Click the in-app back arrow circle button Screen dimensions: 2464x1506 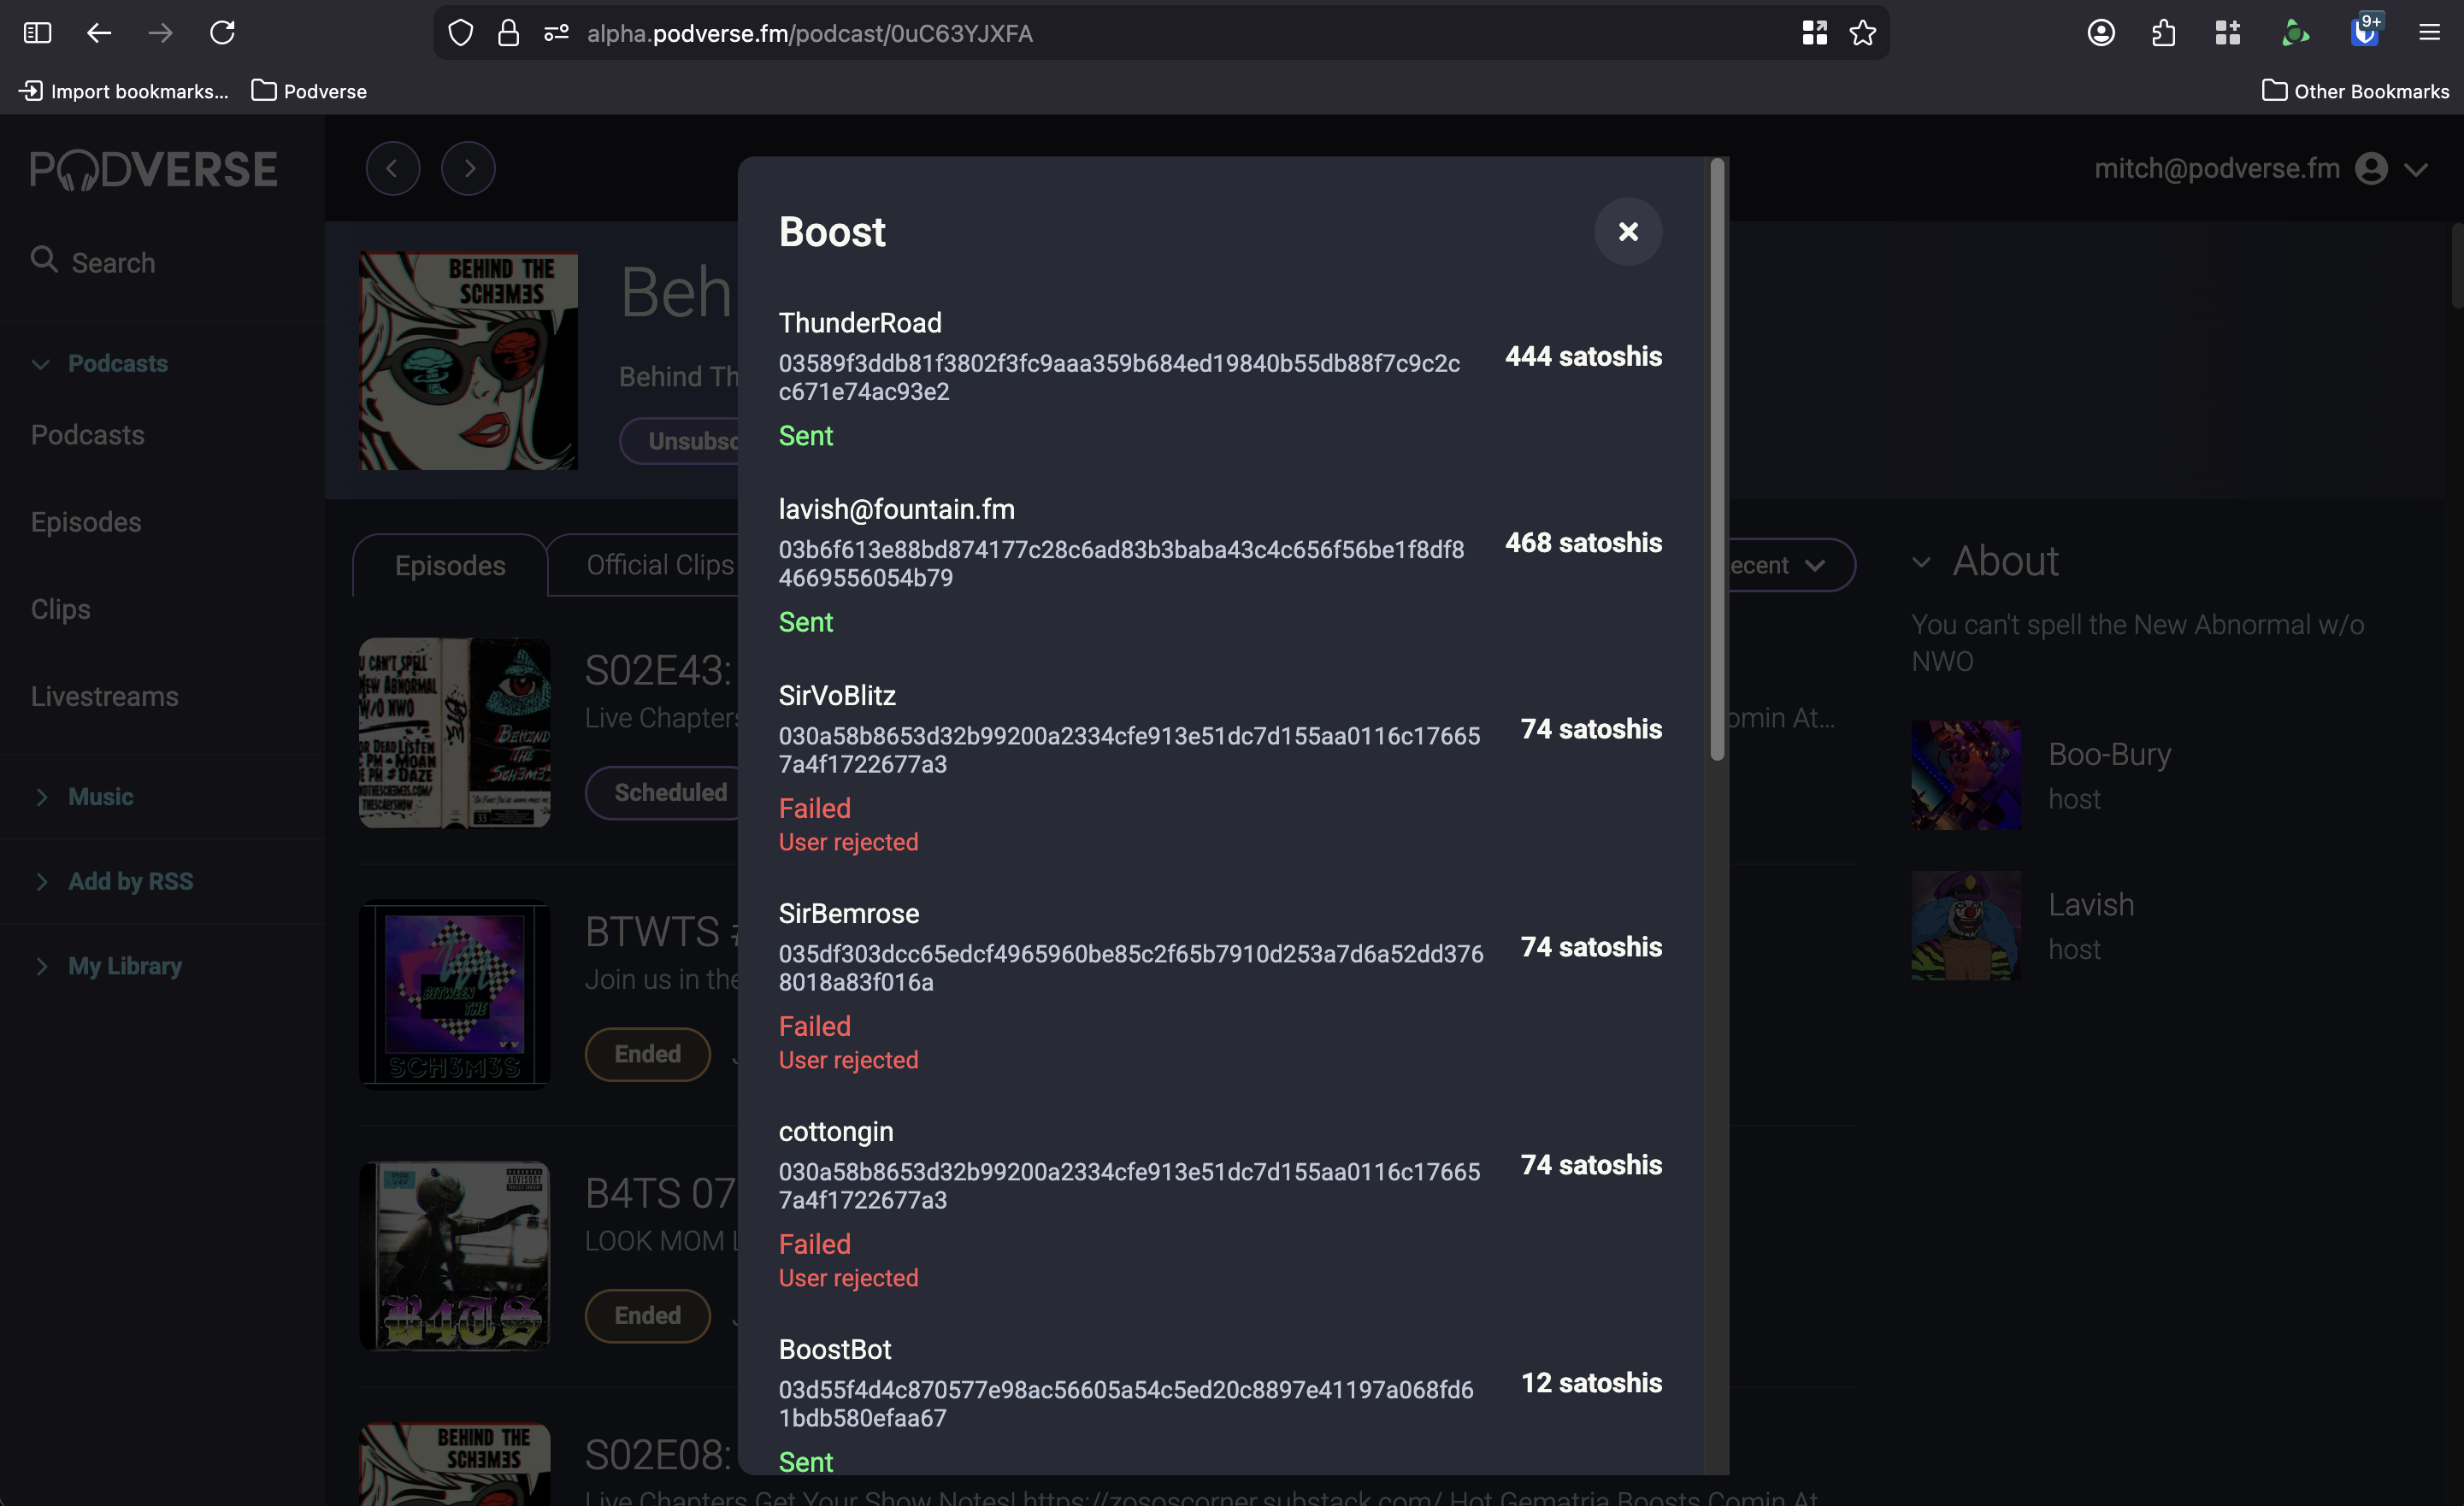tap(392, 169)
